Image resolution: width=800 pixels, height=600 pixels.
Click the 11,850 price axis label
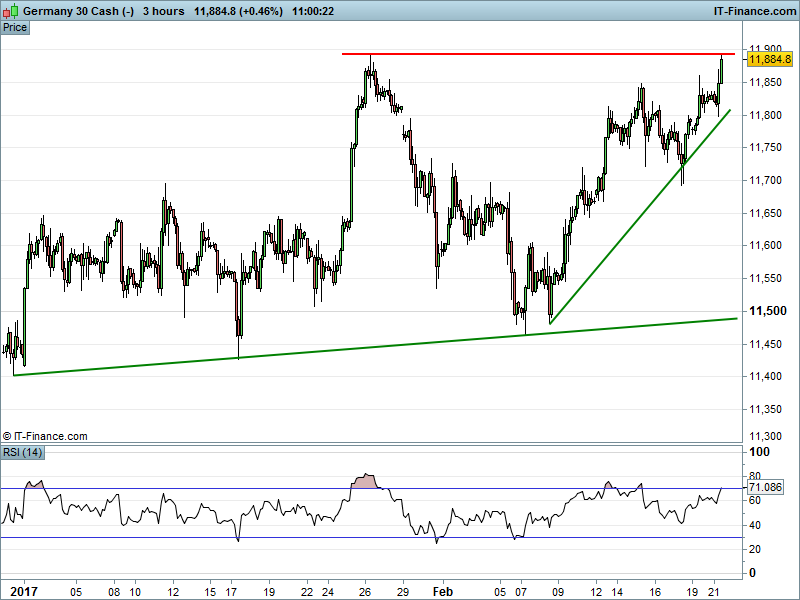pos(765,82)
